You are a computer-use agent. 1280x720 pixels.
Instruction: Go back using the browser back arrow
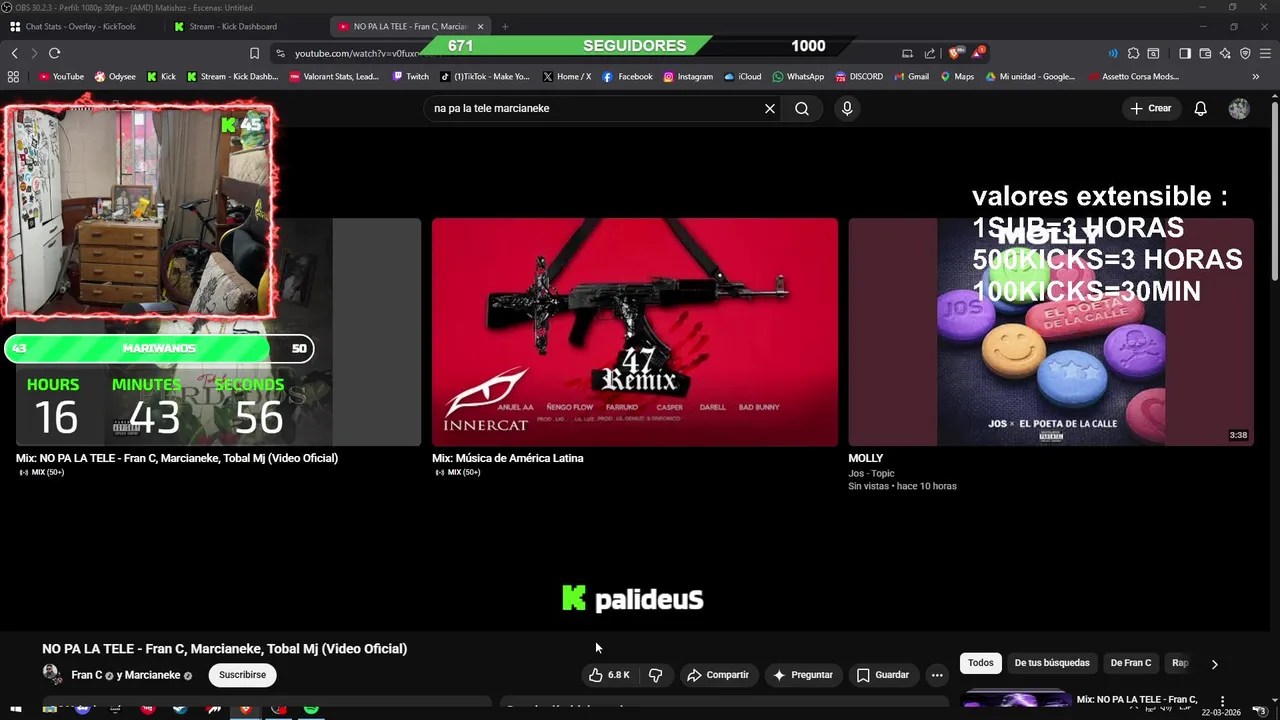[14, 53]
